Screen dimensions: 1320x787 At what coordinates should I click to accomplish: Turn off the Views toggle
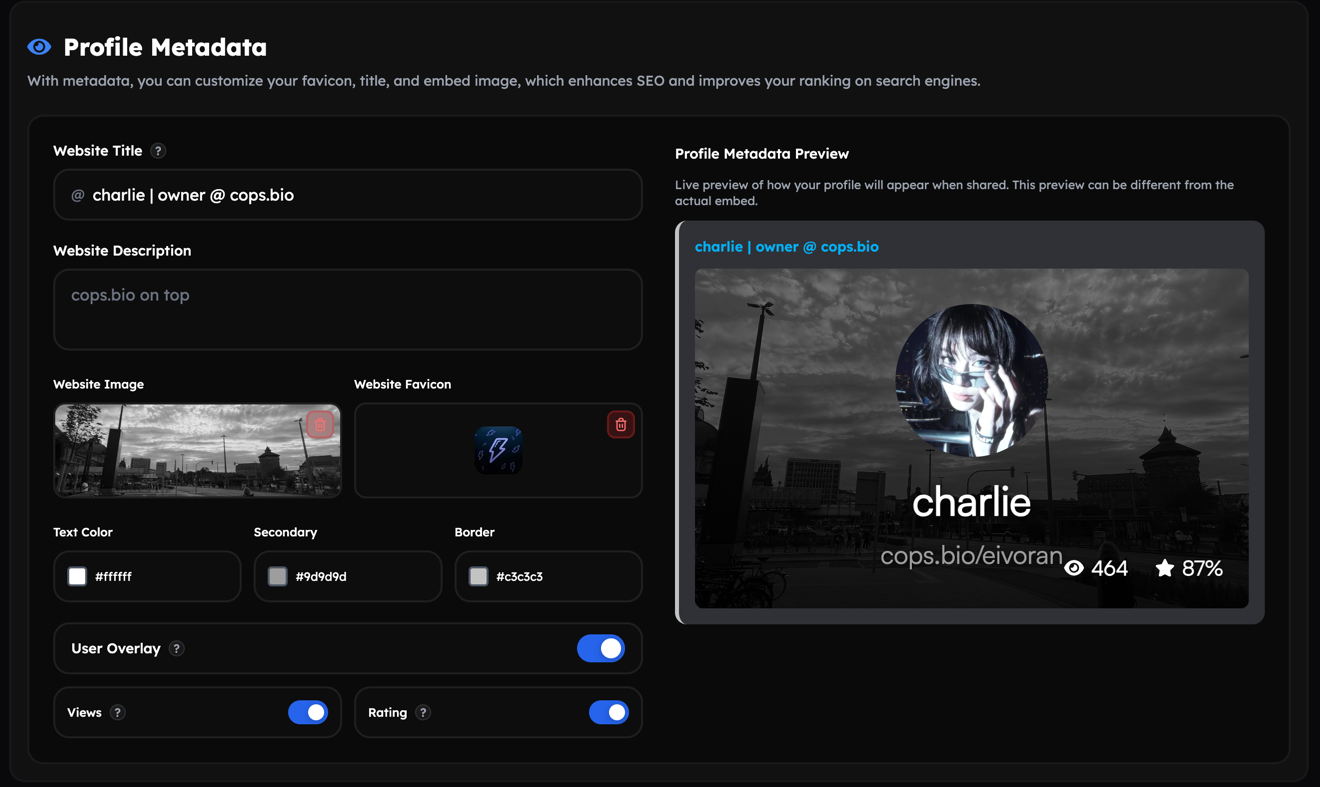click(310, 712)
